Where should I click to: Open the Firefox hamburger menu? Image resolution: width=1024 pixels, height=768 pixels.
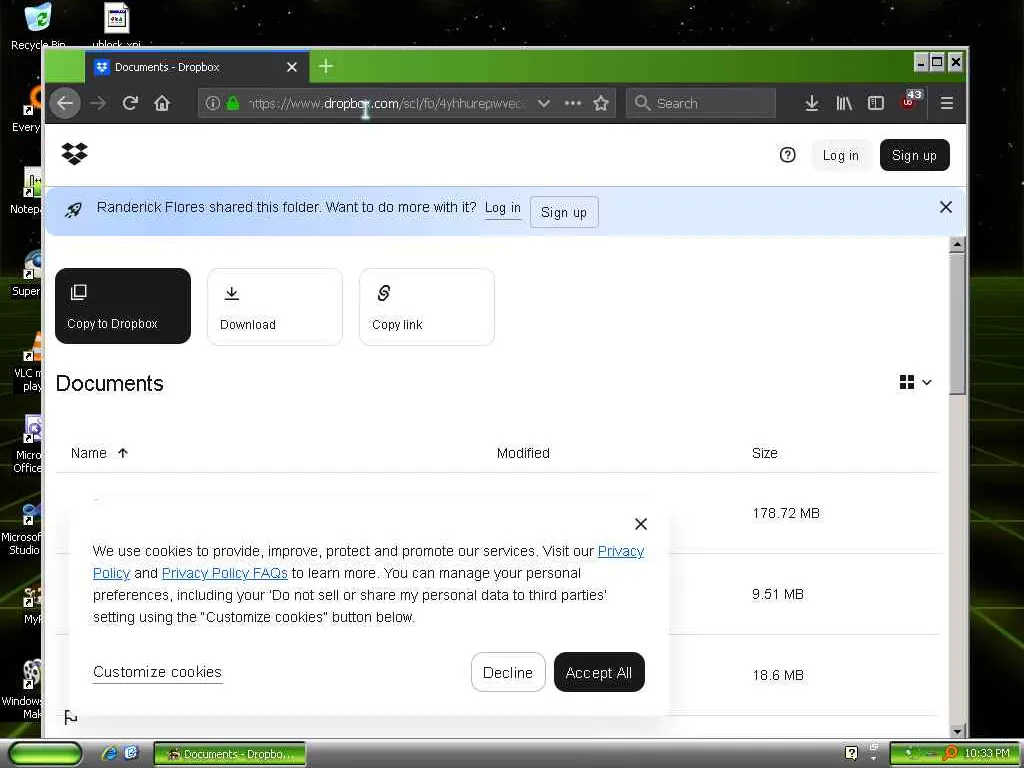click(x=946, y=103)
